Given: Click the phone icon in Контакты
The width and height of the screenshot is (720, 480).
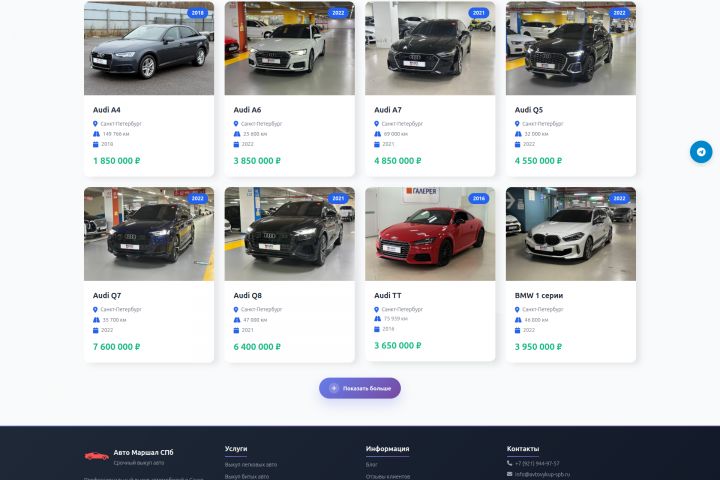Looking at the screenshot, I should pyautogui.click(x=510, y=463).
